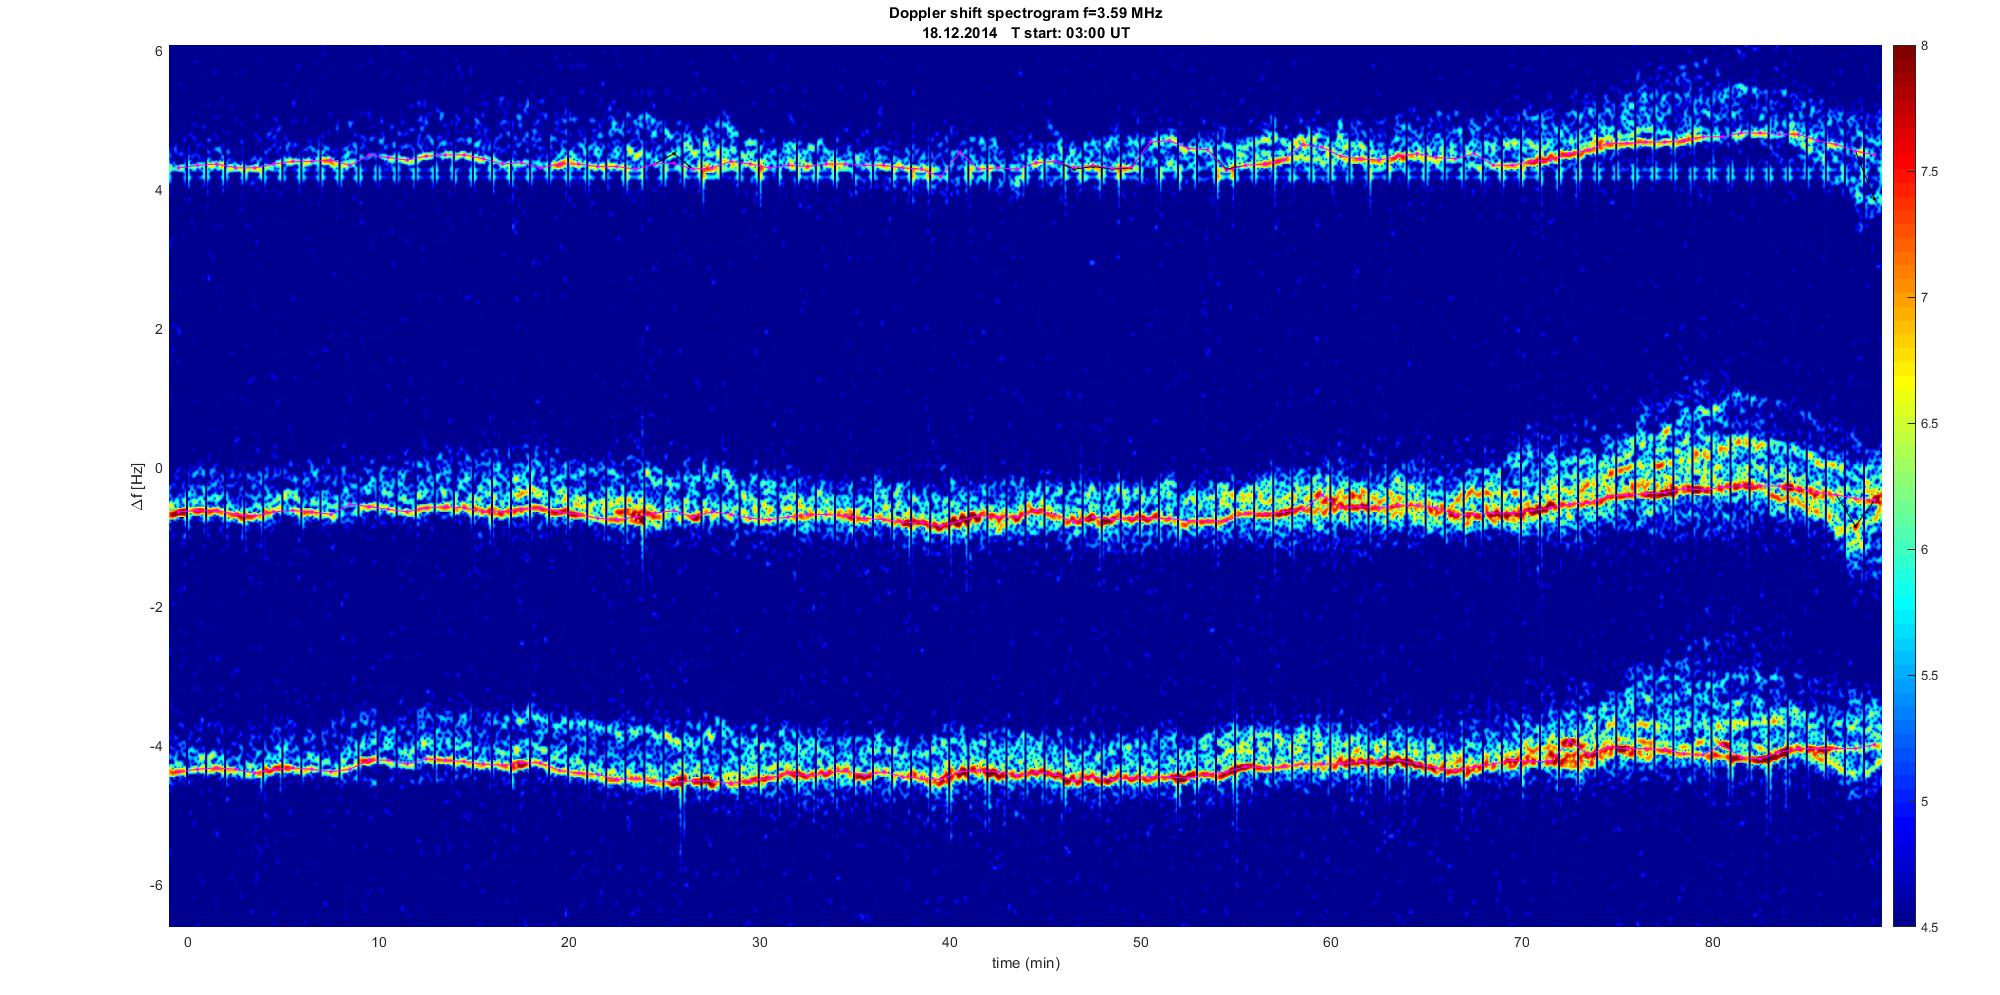Click the y-axis tick label '4'
Image resolution: width=2000 pixels, height=995 pixels.
click(159, 190)
